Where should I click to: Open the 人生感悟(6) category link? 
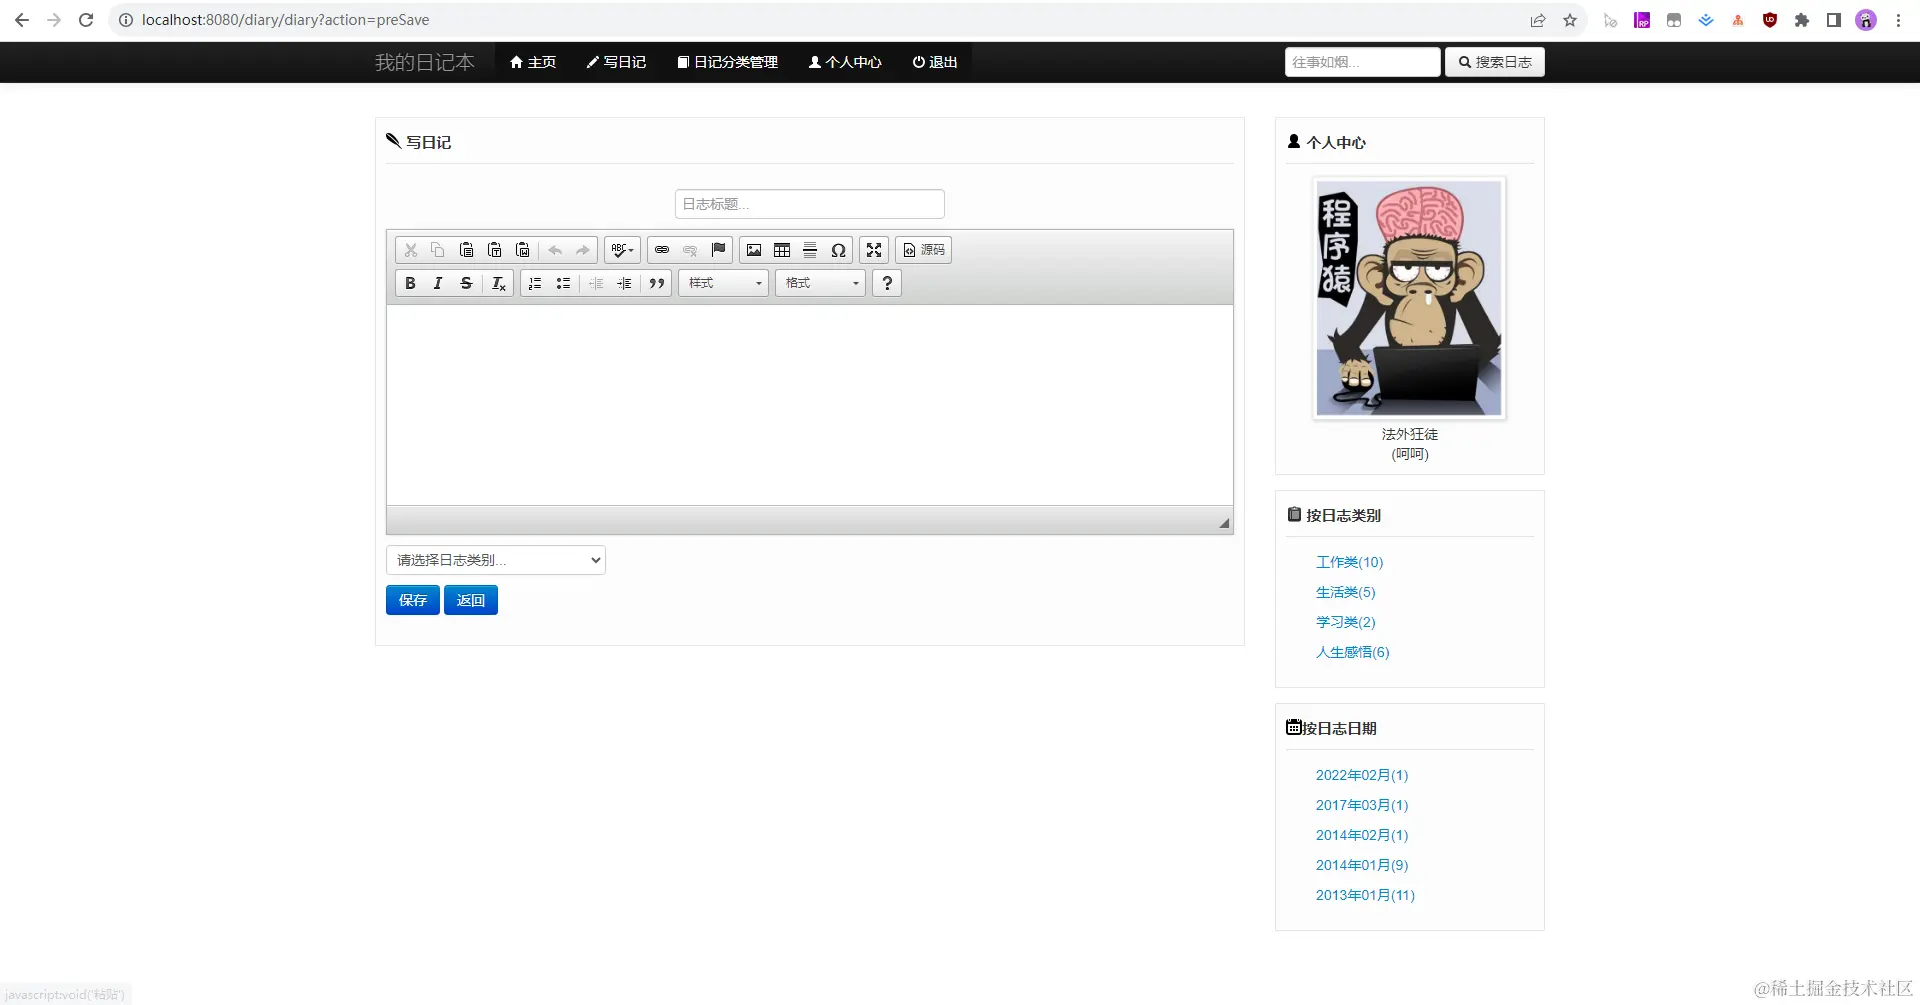click(1352, 652)
